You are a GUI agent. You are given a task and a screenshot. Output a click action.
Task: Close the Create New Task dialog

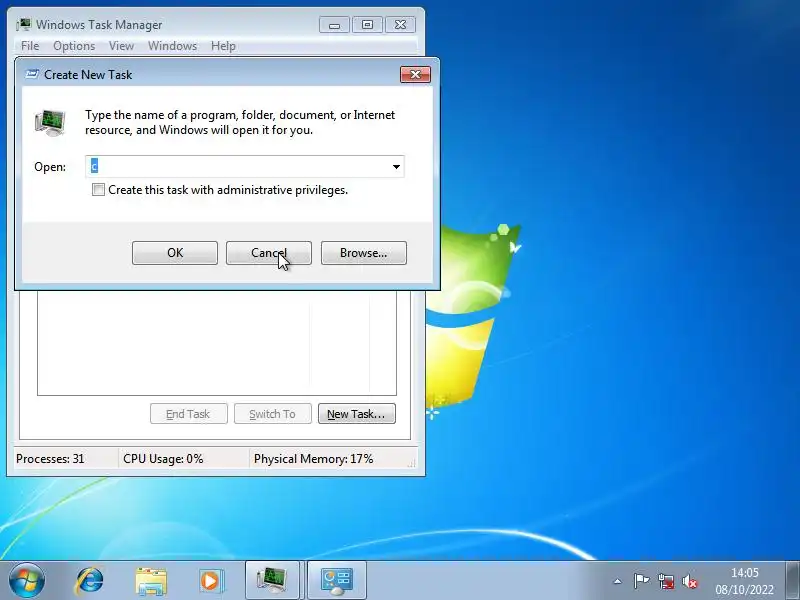(415, 74)
